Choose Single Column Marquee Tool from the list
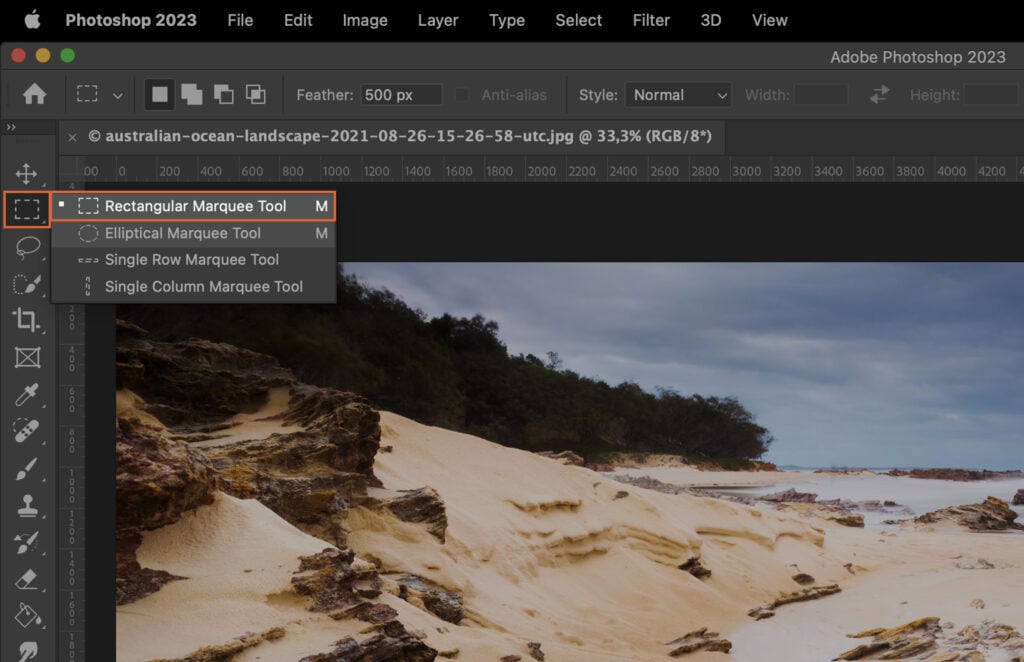The height and width of the screenshot is (662, 1024). [203, 286]
